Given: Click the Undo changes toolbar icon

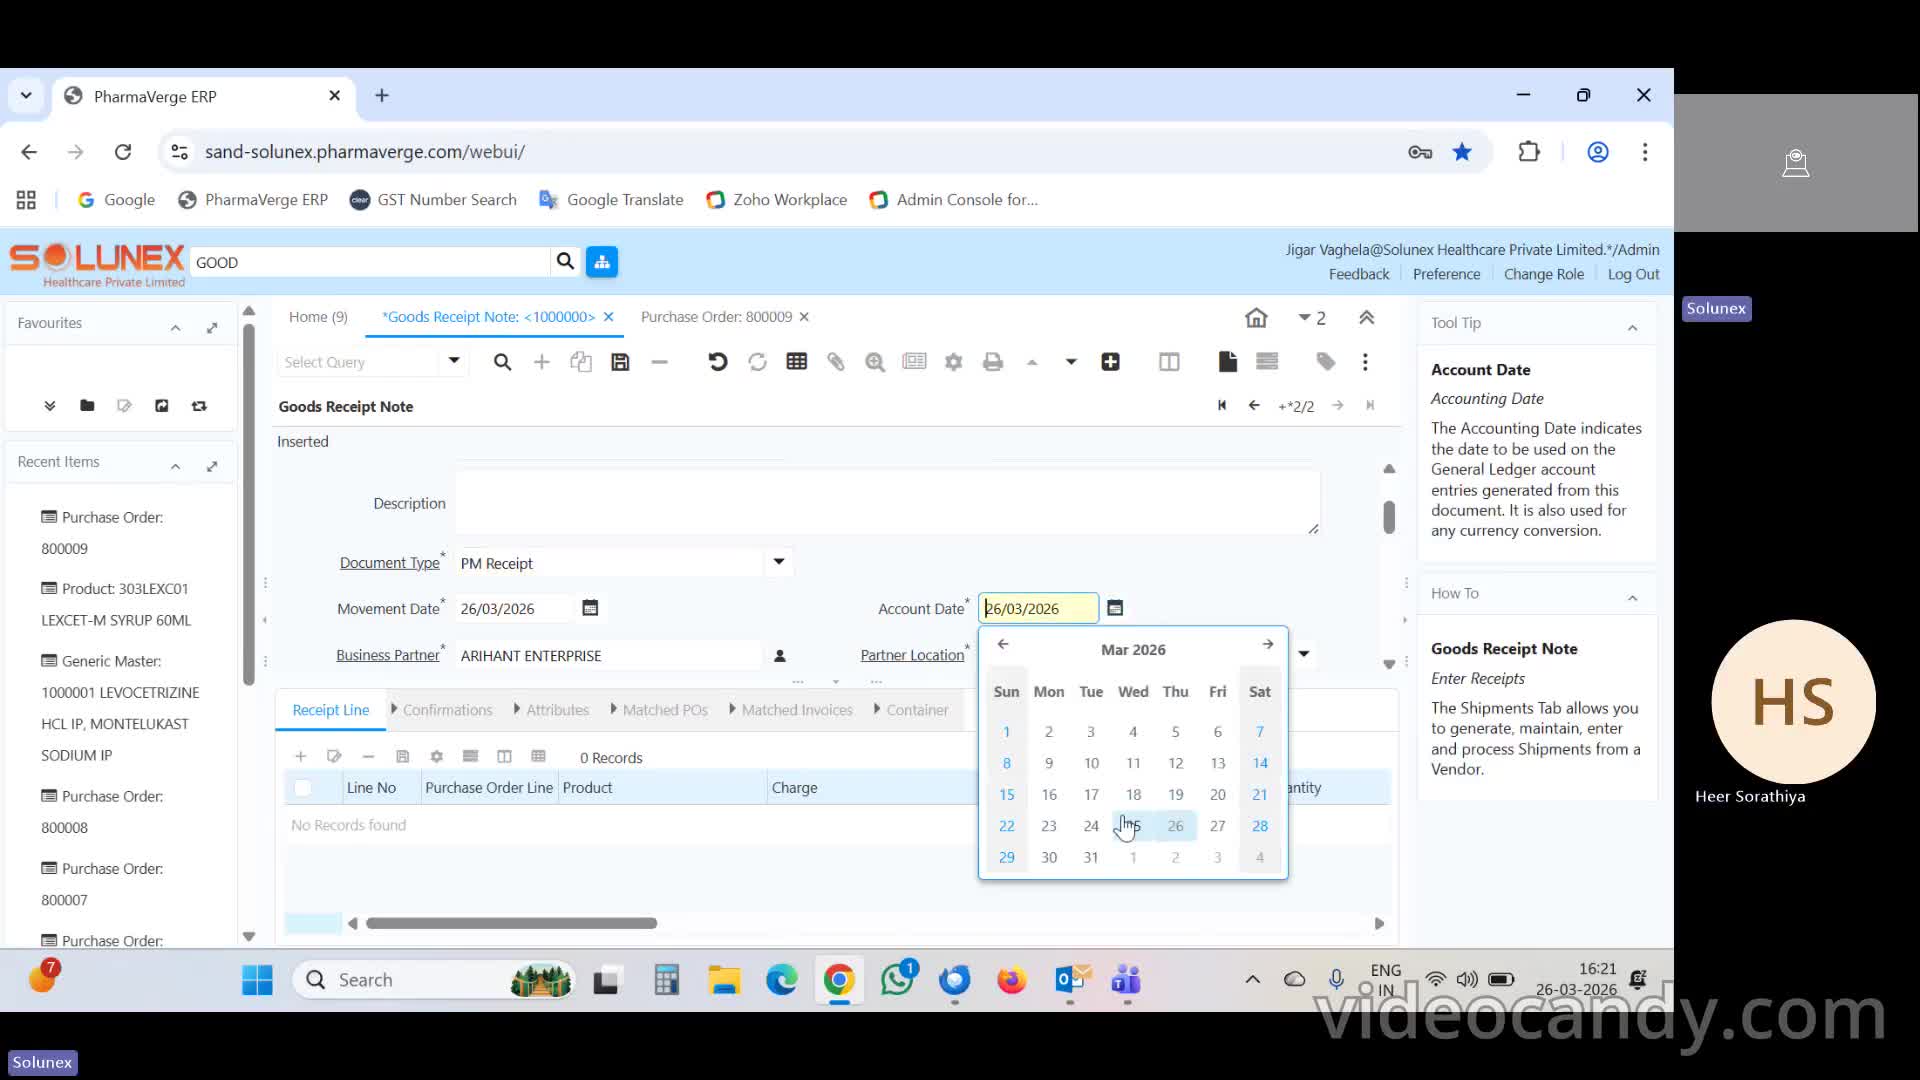Looking at the screenshot, I should 717,362.
